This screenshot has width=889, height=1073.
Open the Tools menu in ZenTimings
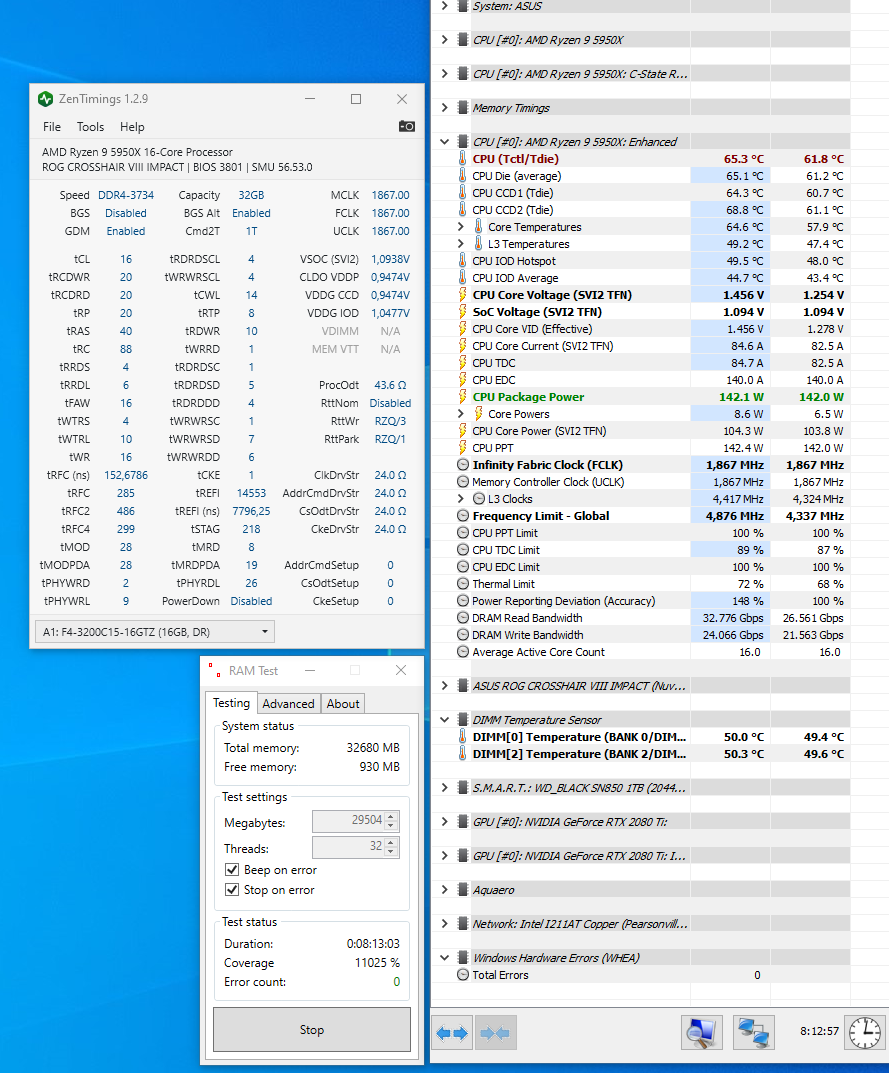90,127
